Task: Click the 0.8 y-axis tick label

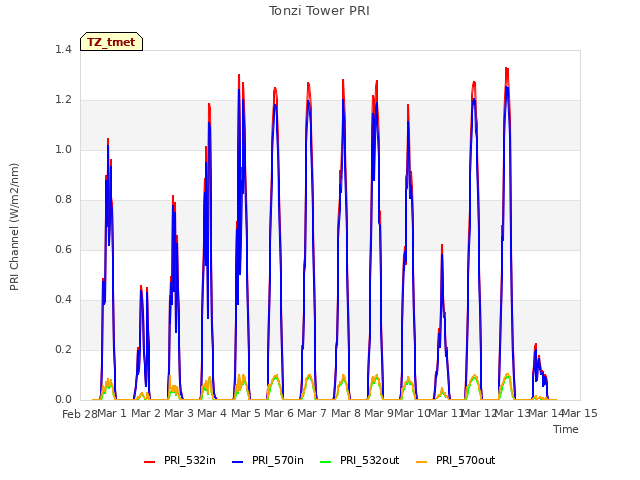Action: click(x=63, y=200)
